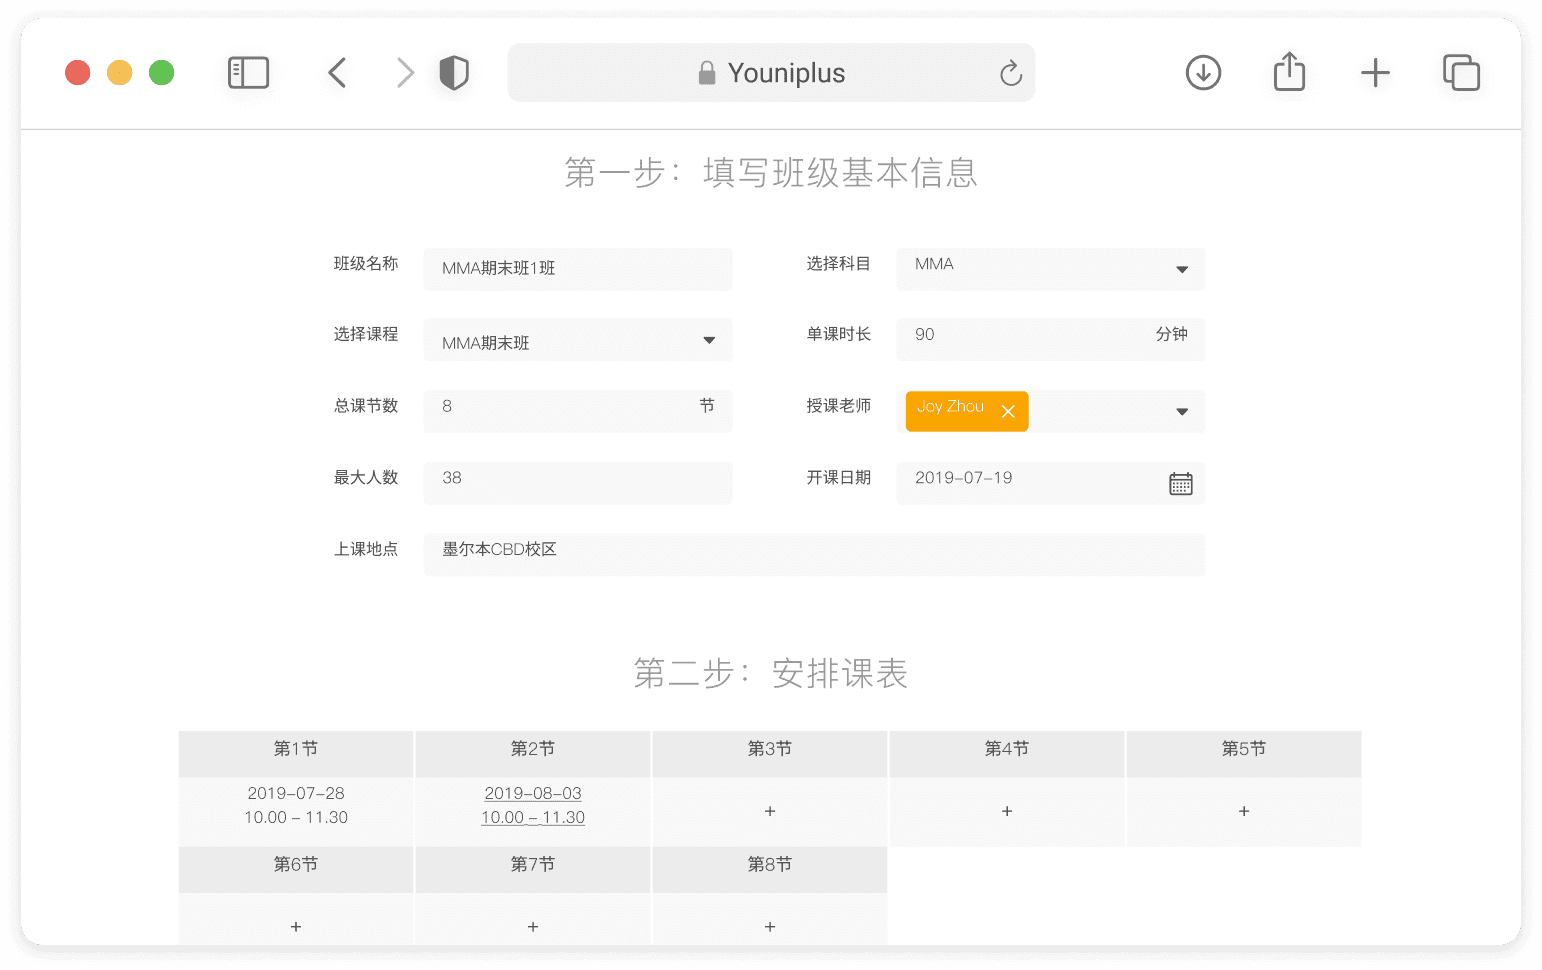Open the downloads icon
The width and height of the screenshot is (1542, 970).
pyautogui.click(x=1203, y=73)
